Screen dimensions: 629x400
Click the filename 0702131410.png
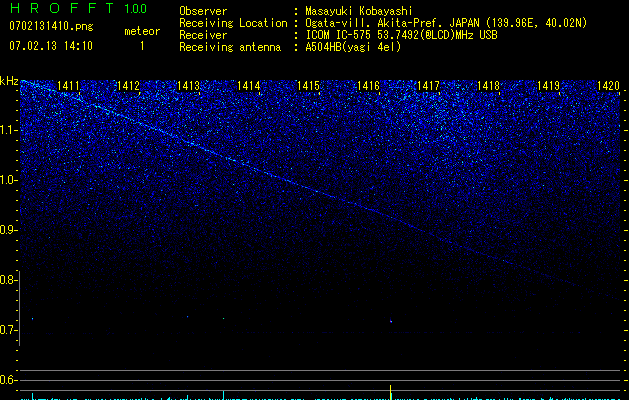51,26
